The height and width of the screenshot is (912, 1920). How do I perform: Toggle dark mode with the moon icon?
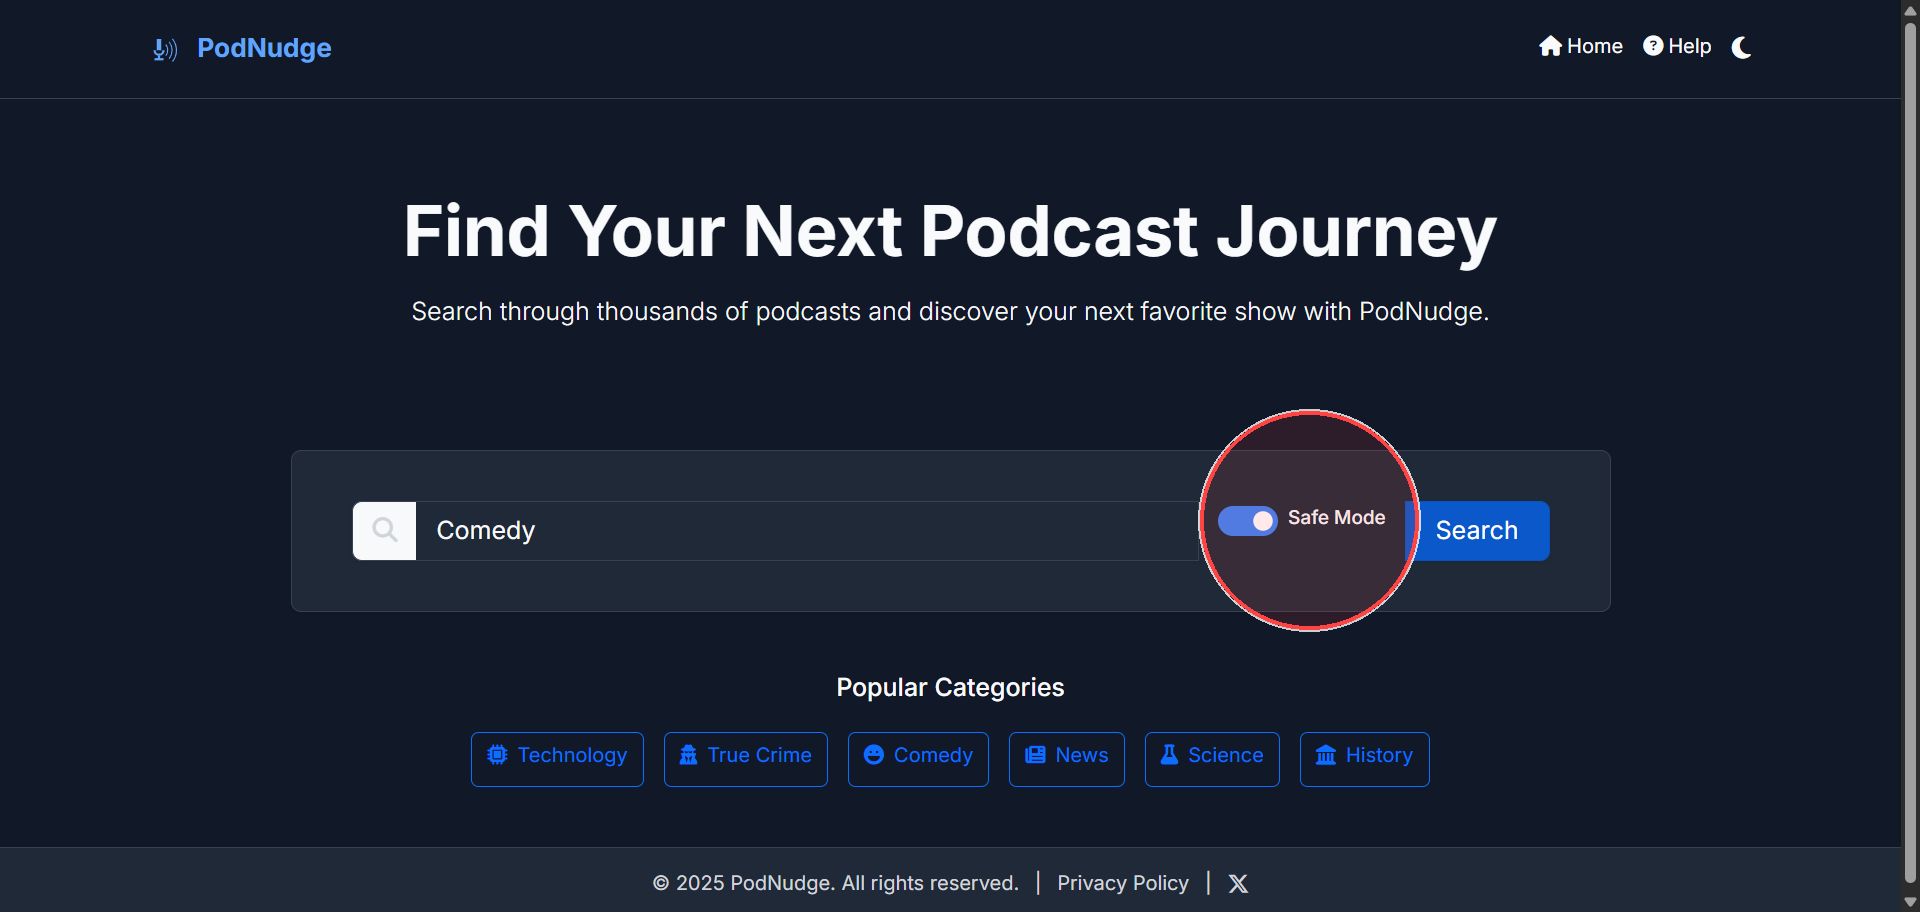pyautogui.click(x=1741, y=47)
